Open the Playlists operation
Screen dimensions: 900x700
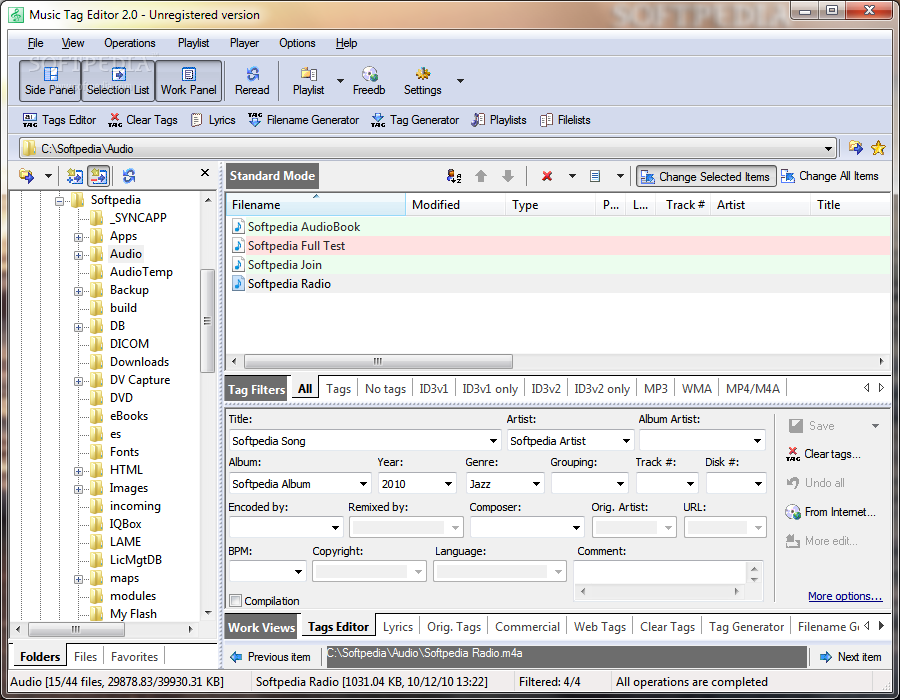tap(498, 120)
